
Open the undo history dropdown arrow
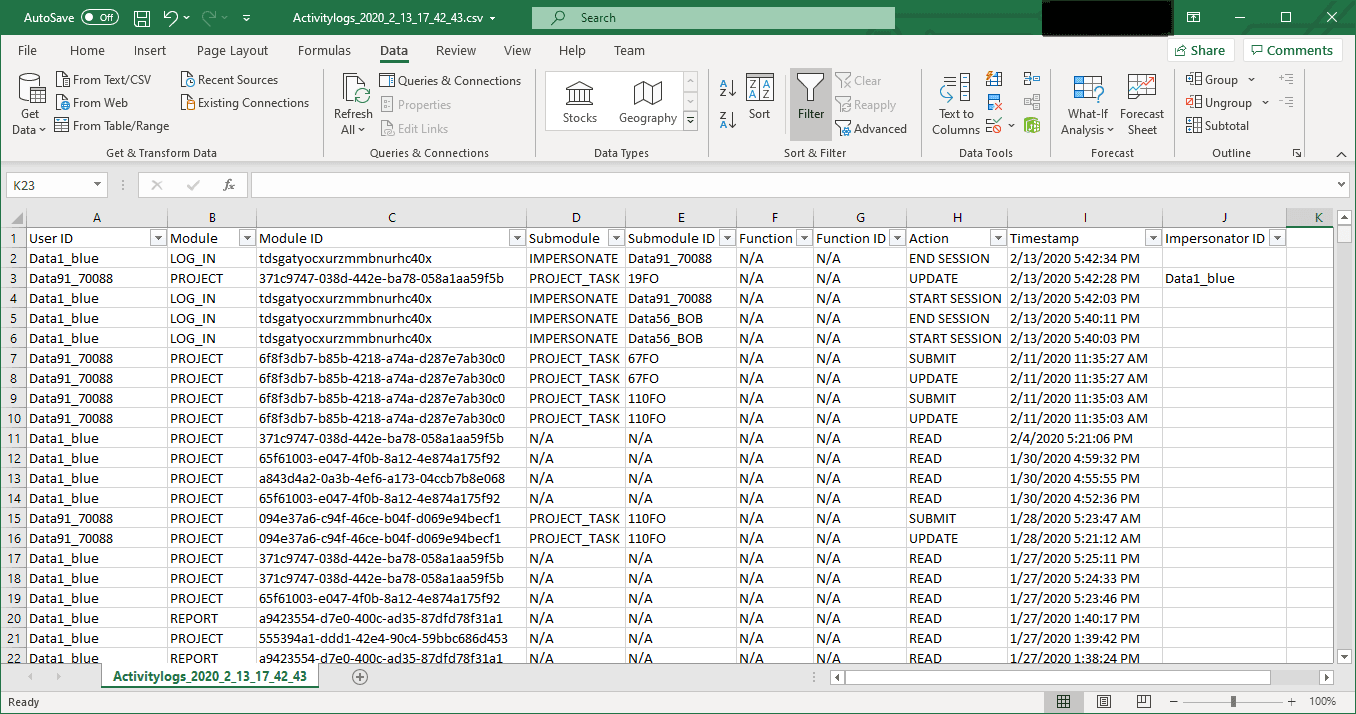pos(188,18)
